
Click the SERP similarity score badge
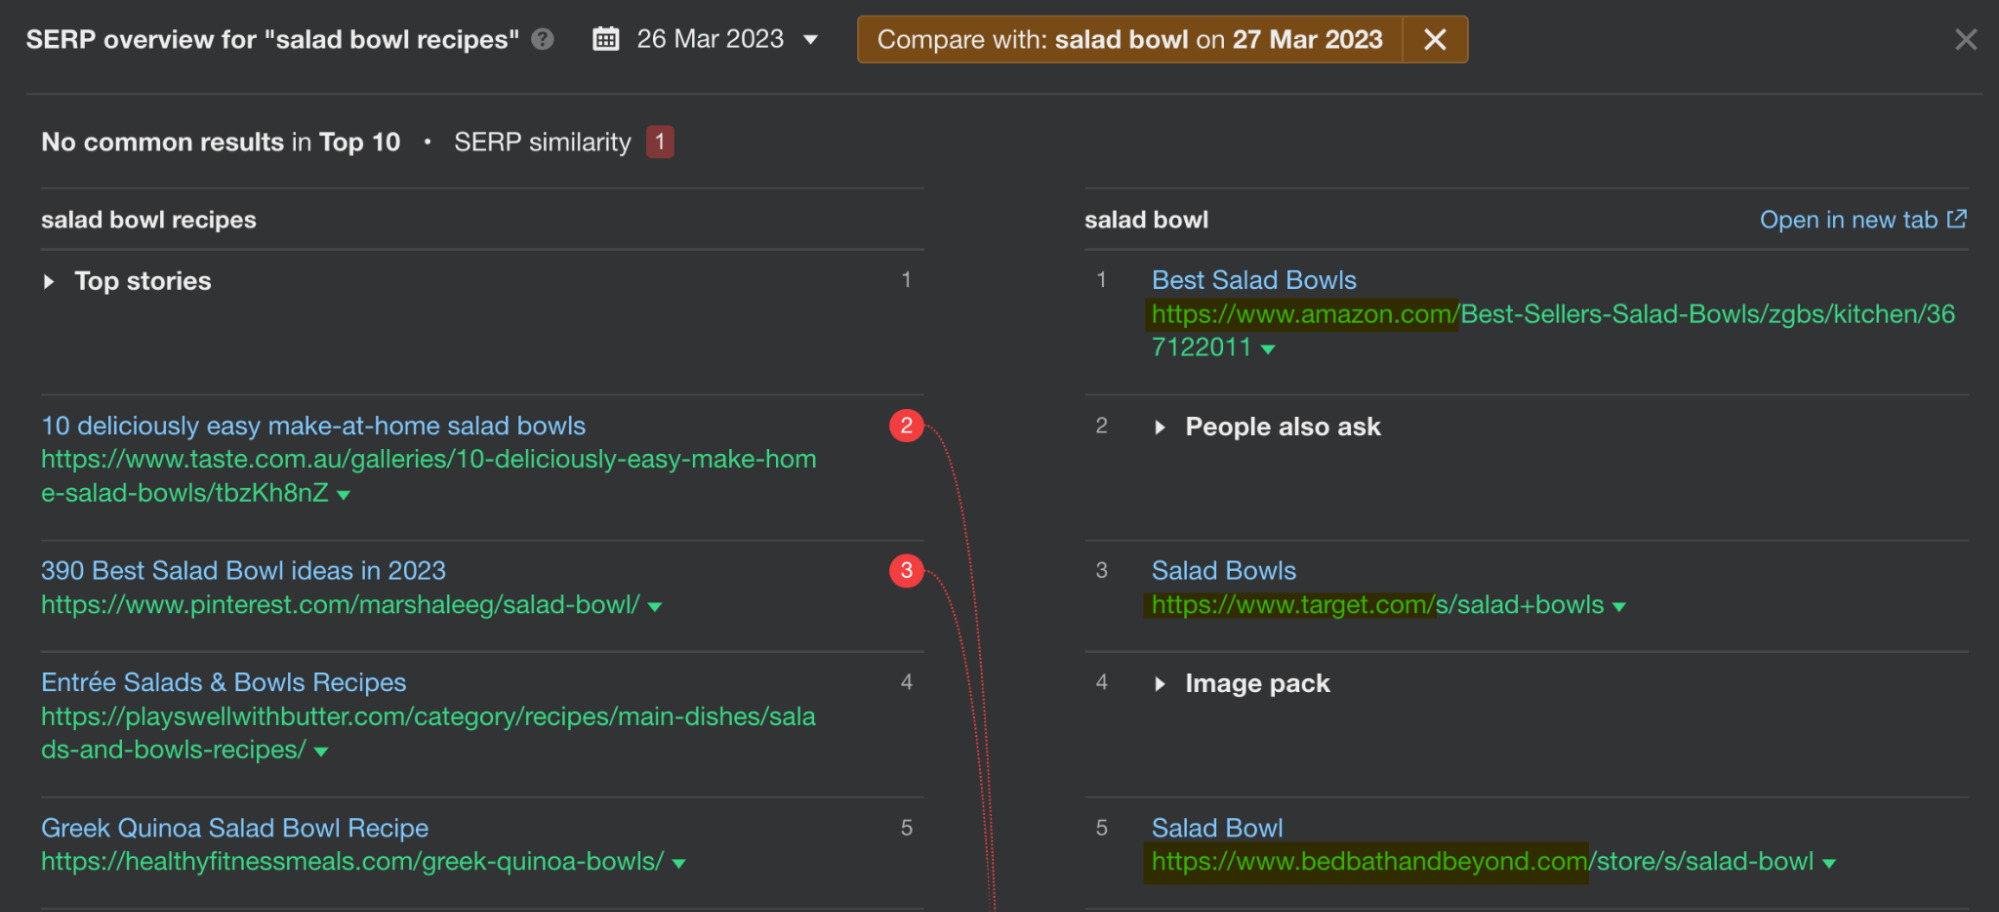tap(660, 142)
